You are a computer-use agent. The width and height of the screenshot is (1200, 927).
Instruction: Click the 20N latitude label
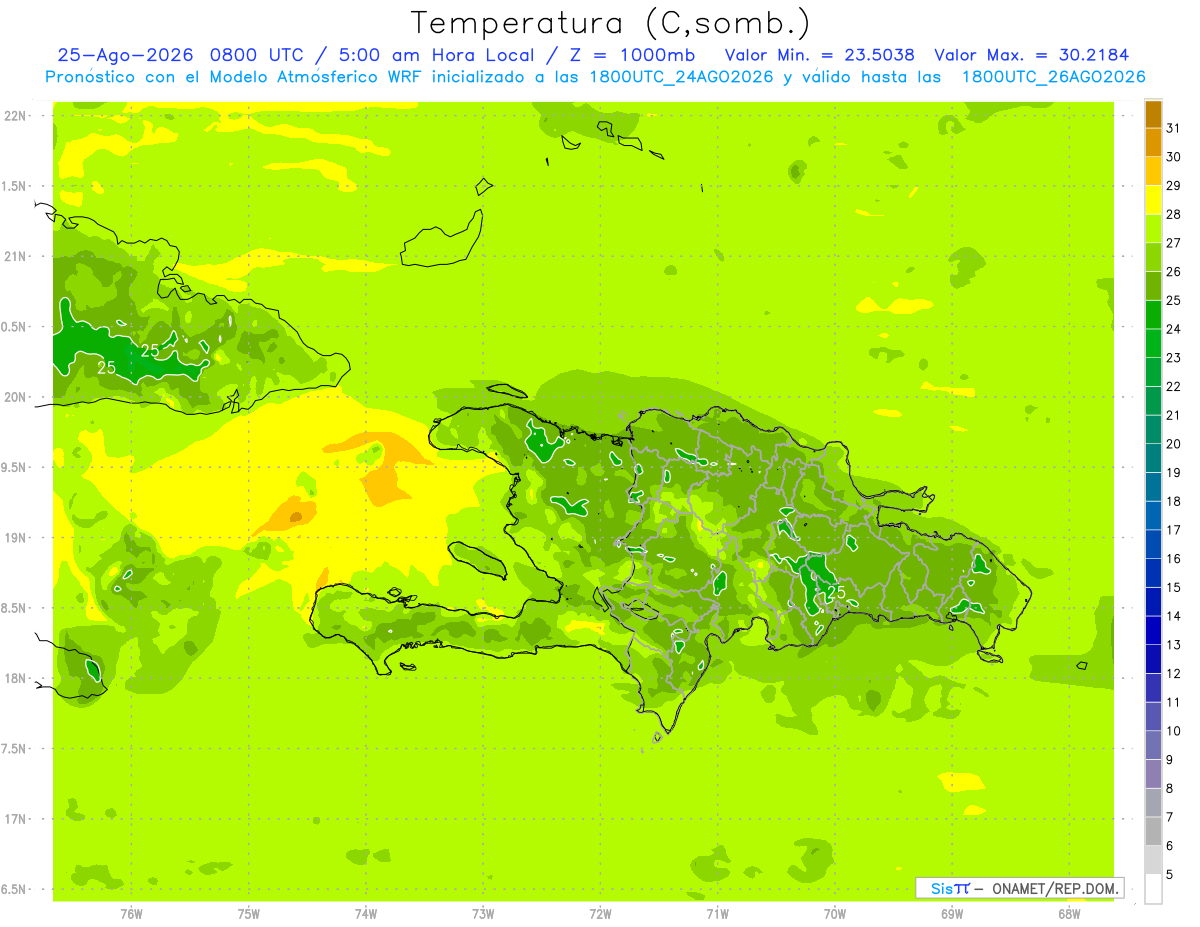15,397
